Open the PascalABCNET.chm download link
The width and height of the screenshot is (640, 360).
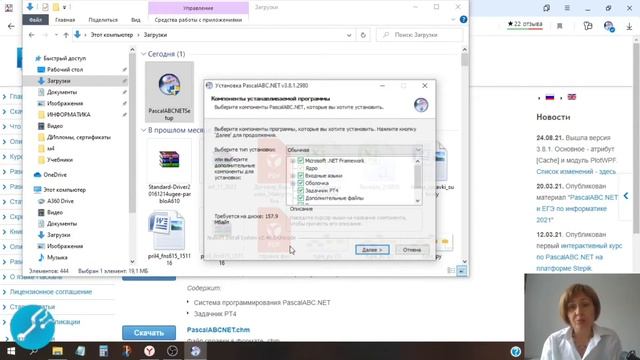tap(218, 330)
